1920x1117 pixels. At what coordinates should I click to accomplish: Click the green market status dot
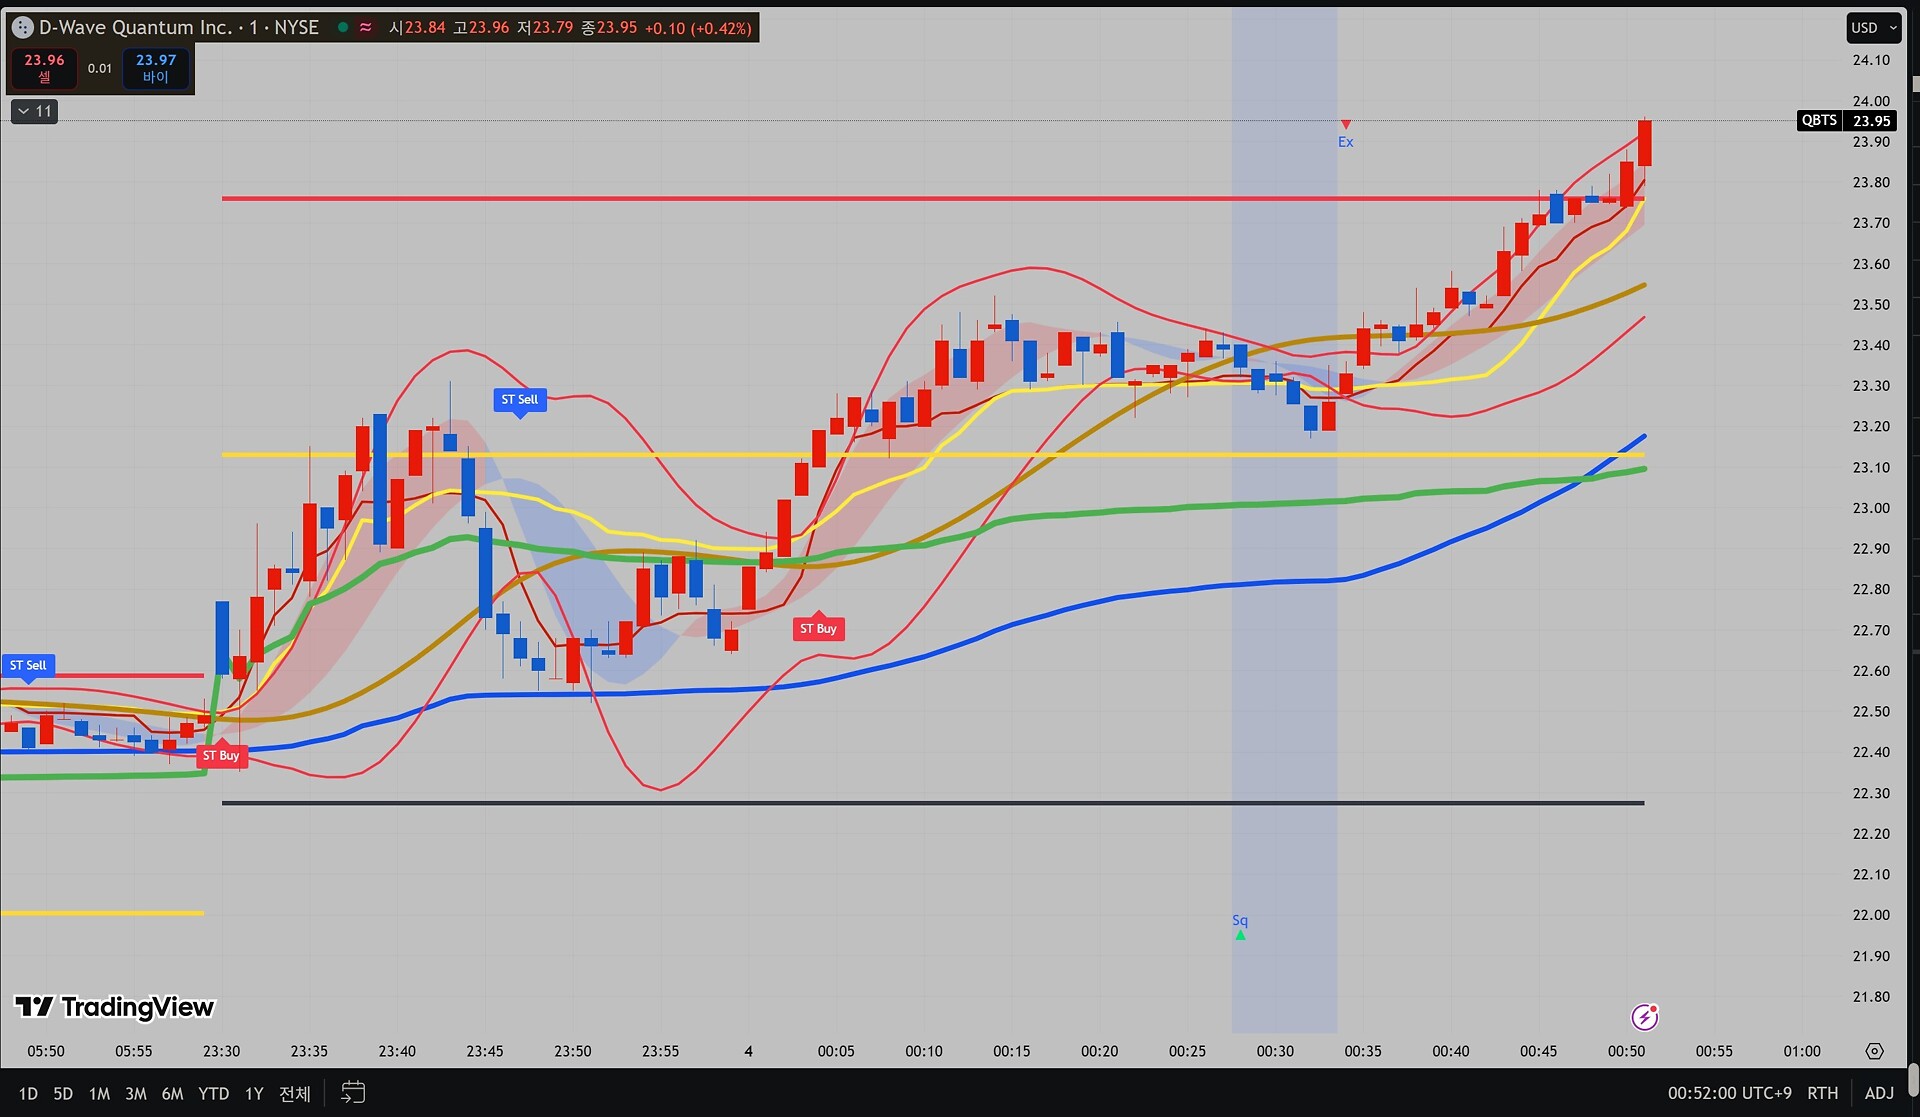tap(343, 27)
